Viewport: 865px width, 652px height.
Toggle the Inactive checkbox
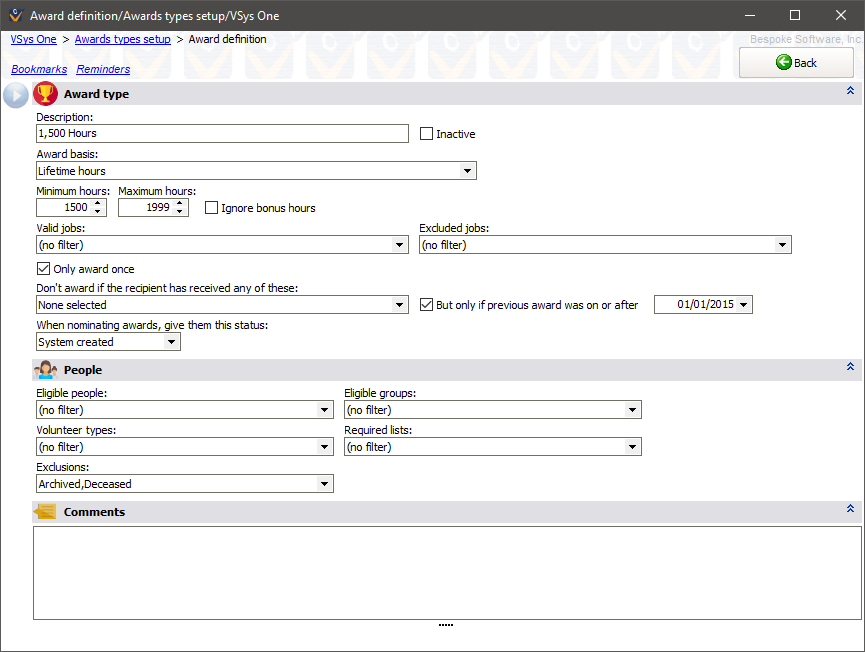427,134
